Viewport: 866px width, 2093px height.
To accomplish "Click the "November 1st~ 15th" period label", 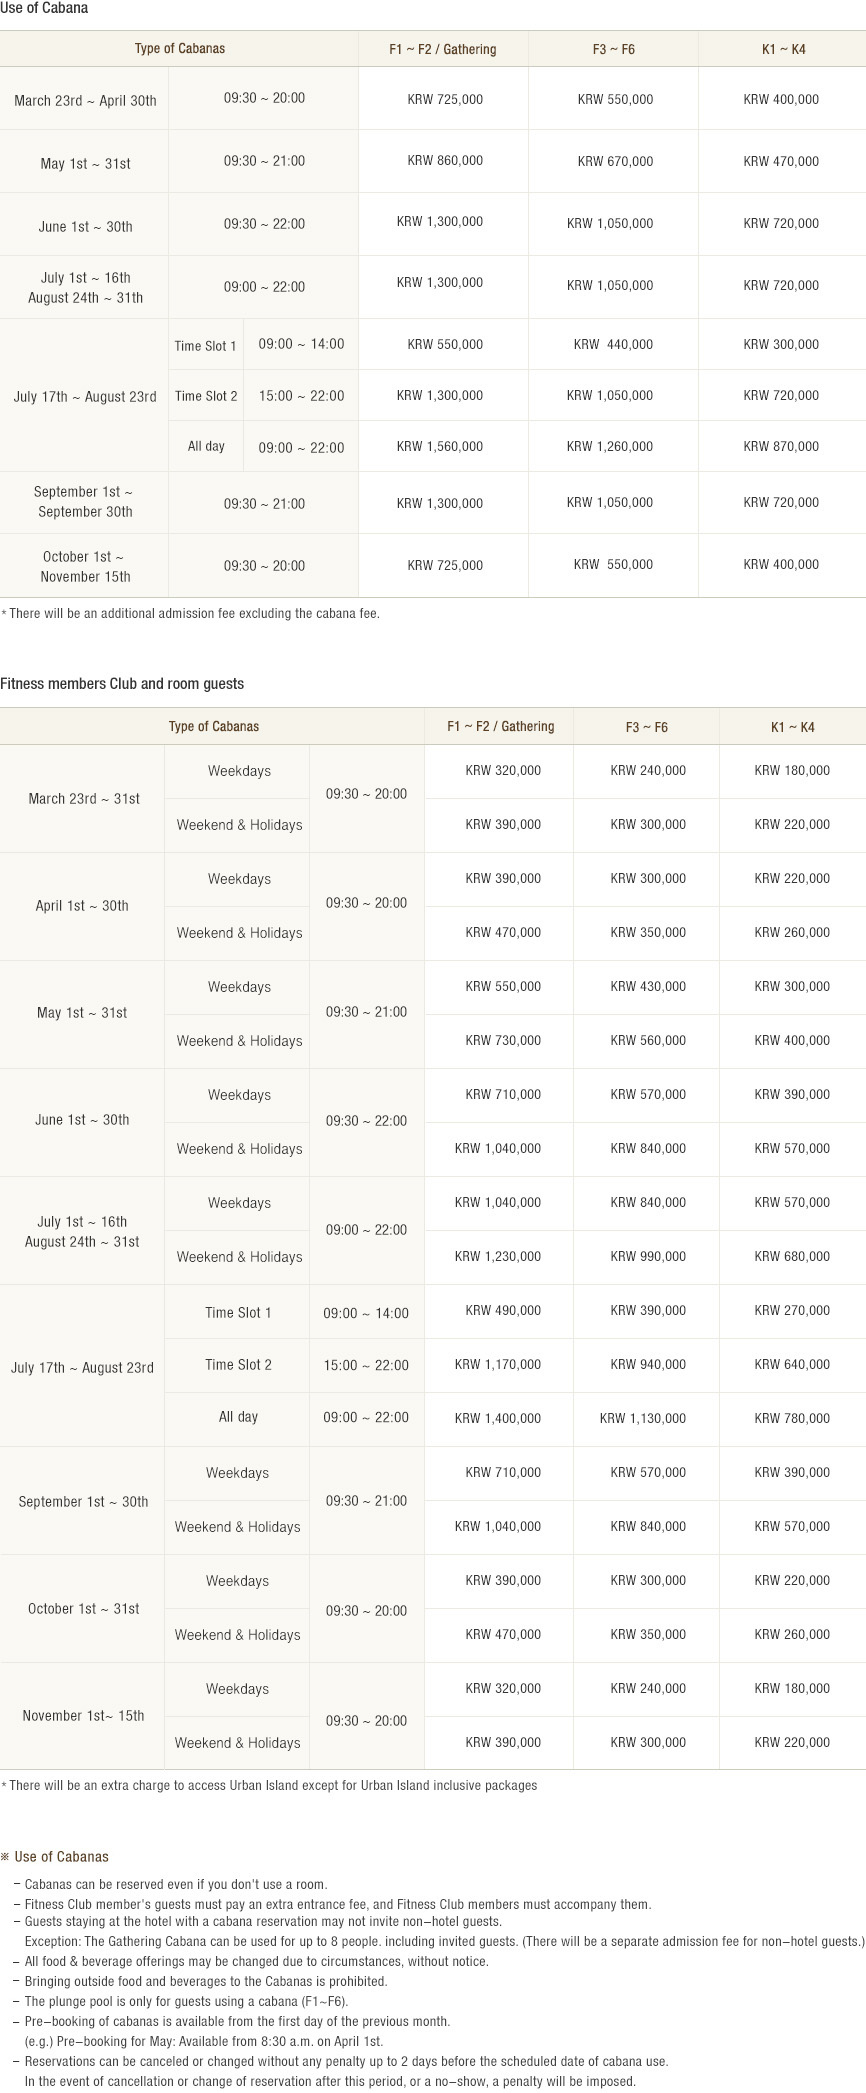I will (x=83, y=1716).
